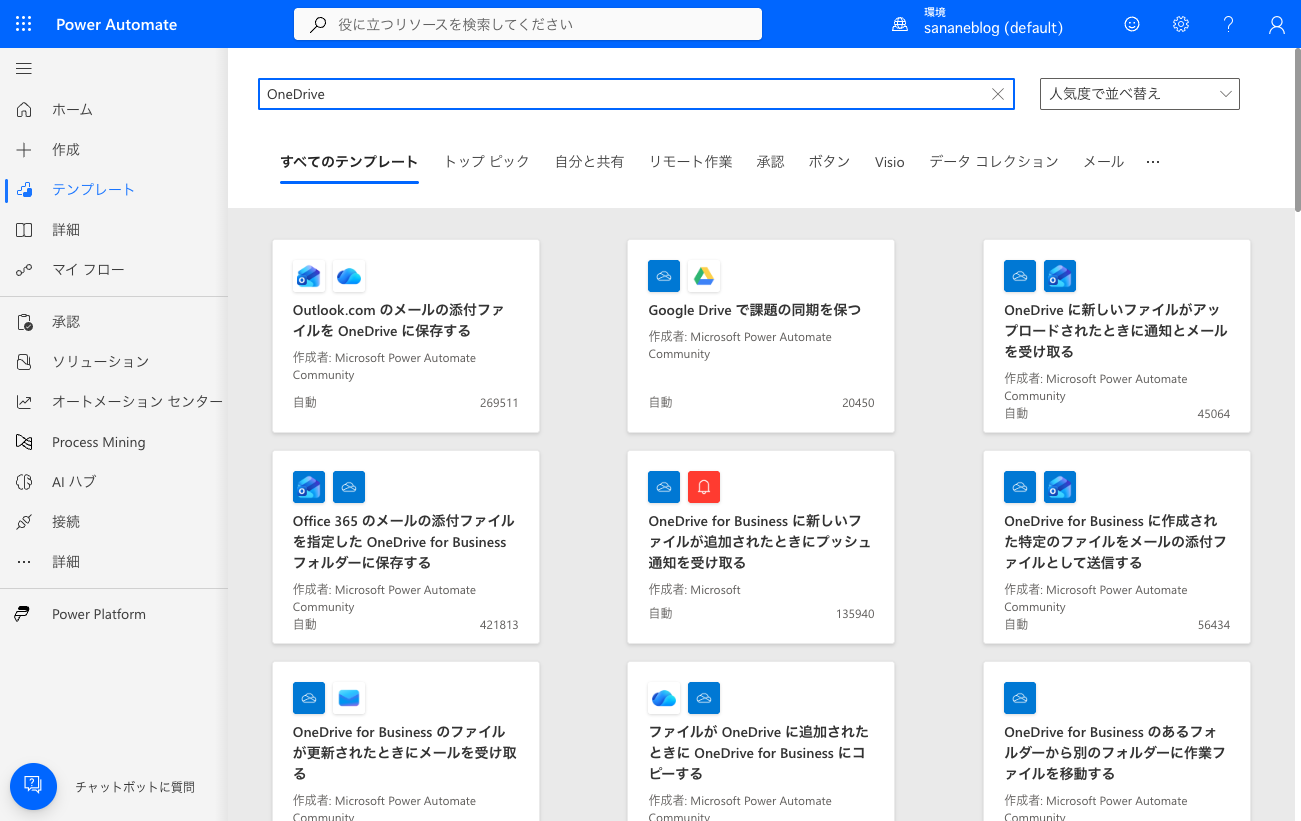This screenshot has height=821, width=1301.
Task: Open Google Drive sync template card
Action: coord(761,336)
